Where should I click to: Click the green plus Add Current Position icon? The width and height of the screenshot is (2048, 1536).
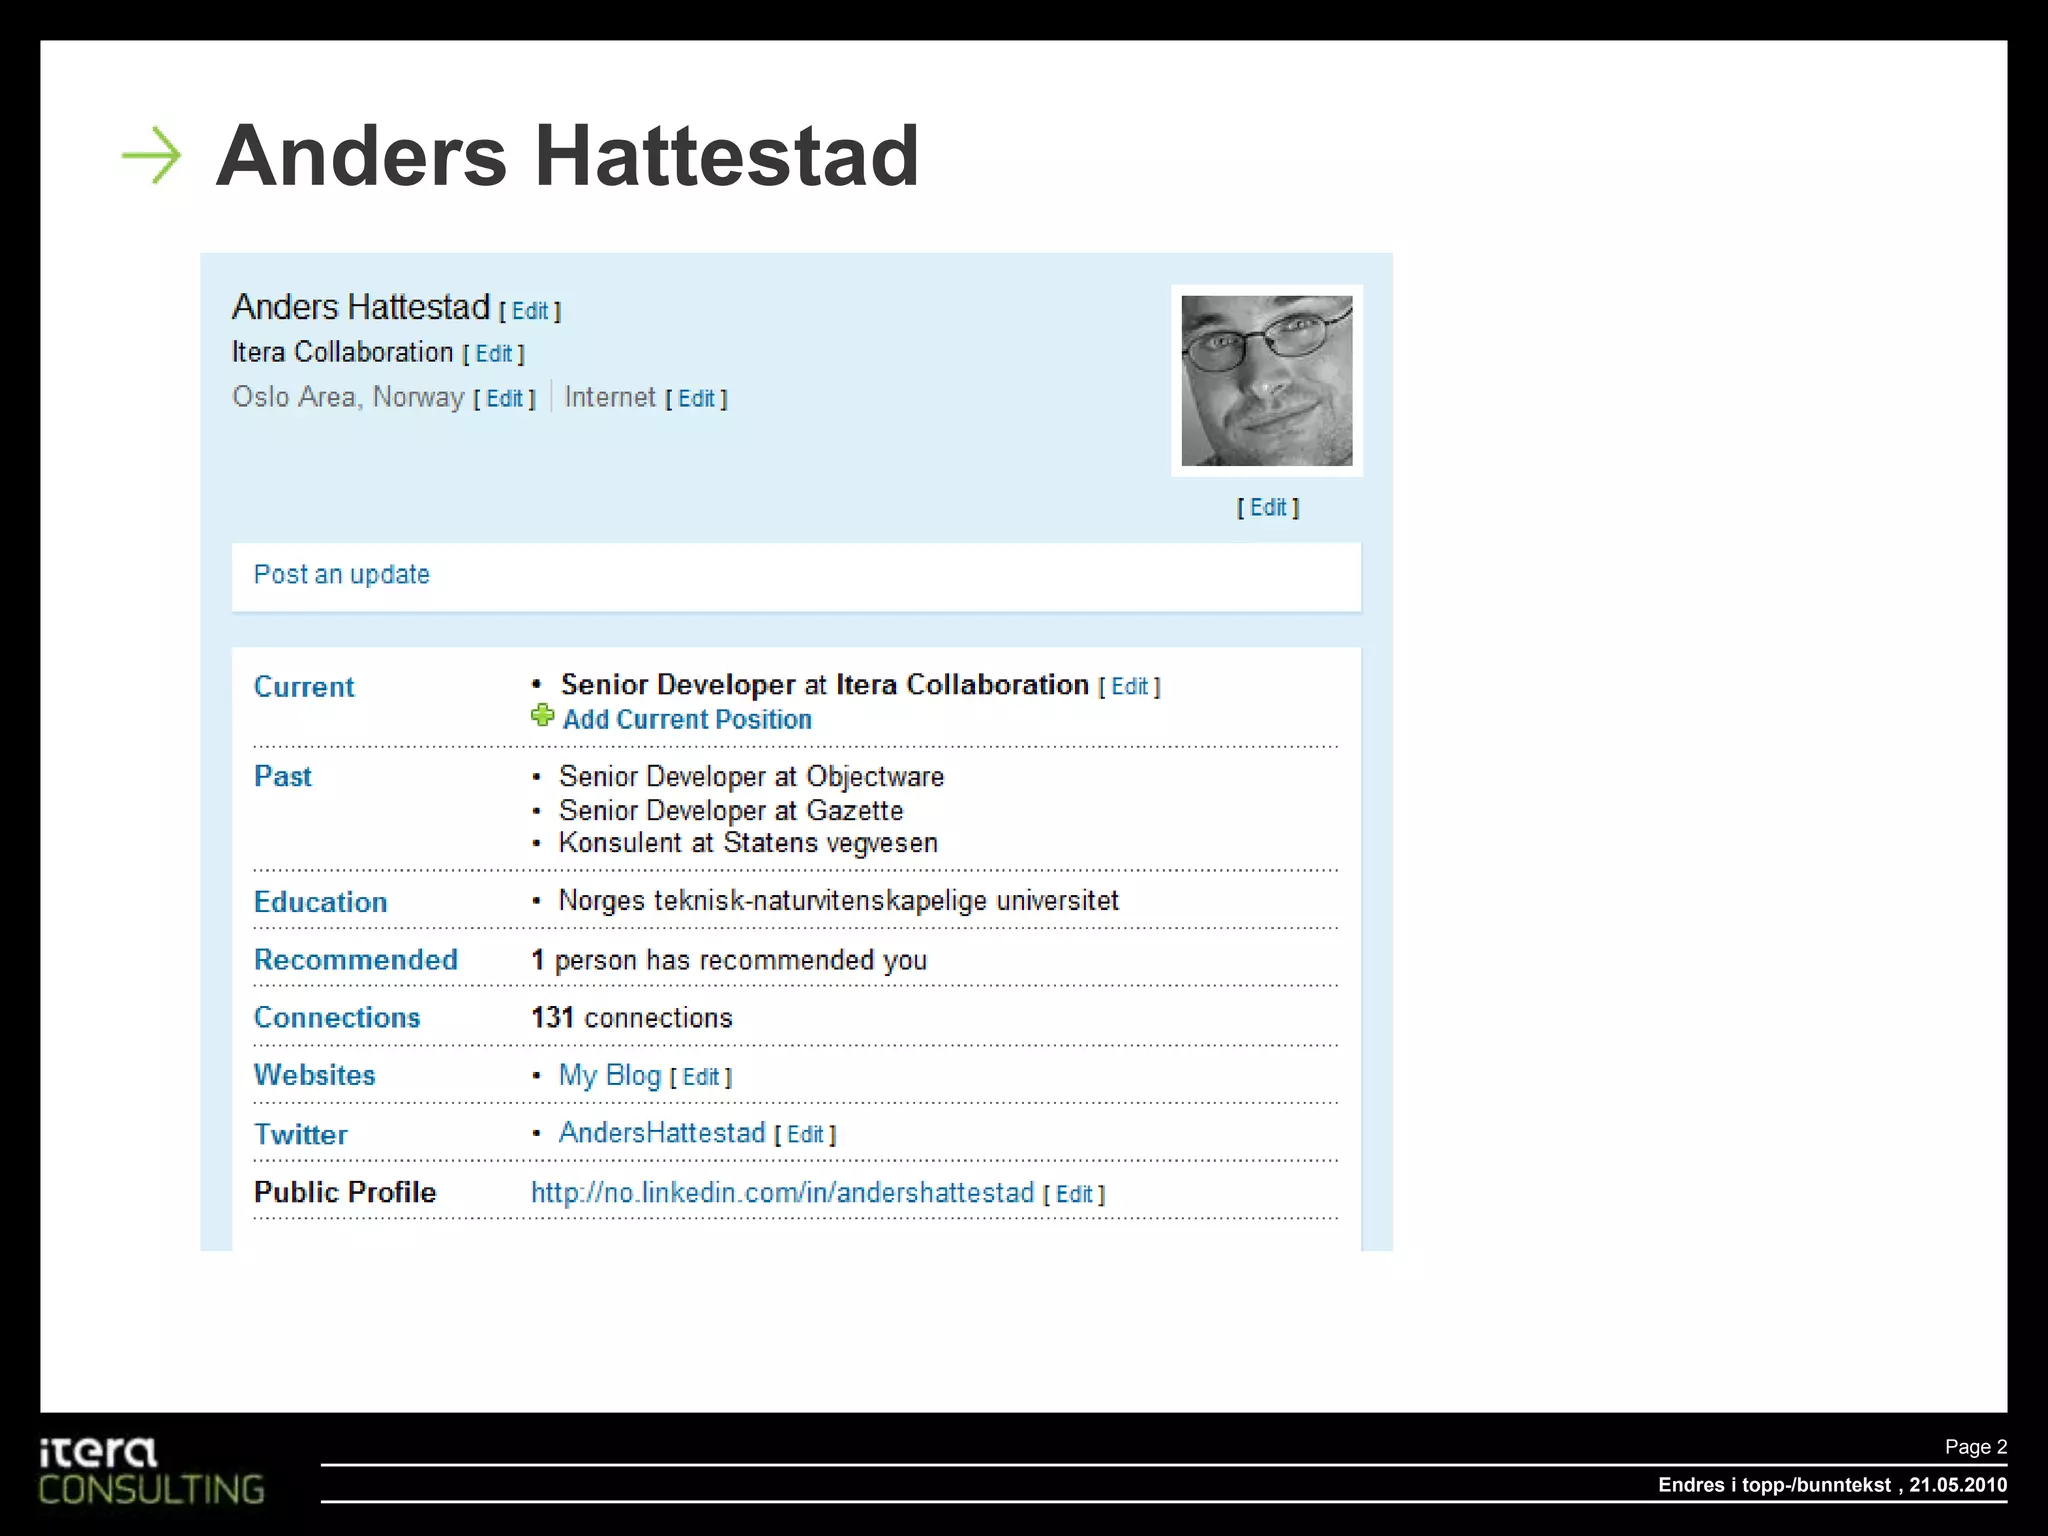pos(542,716)
